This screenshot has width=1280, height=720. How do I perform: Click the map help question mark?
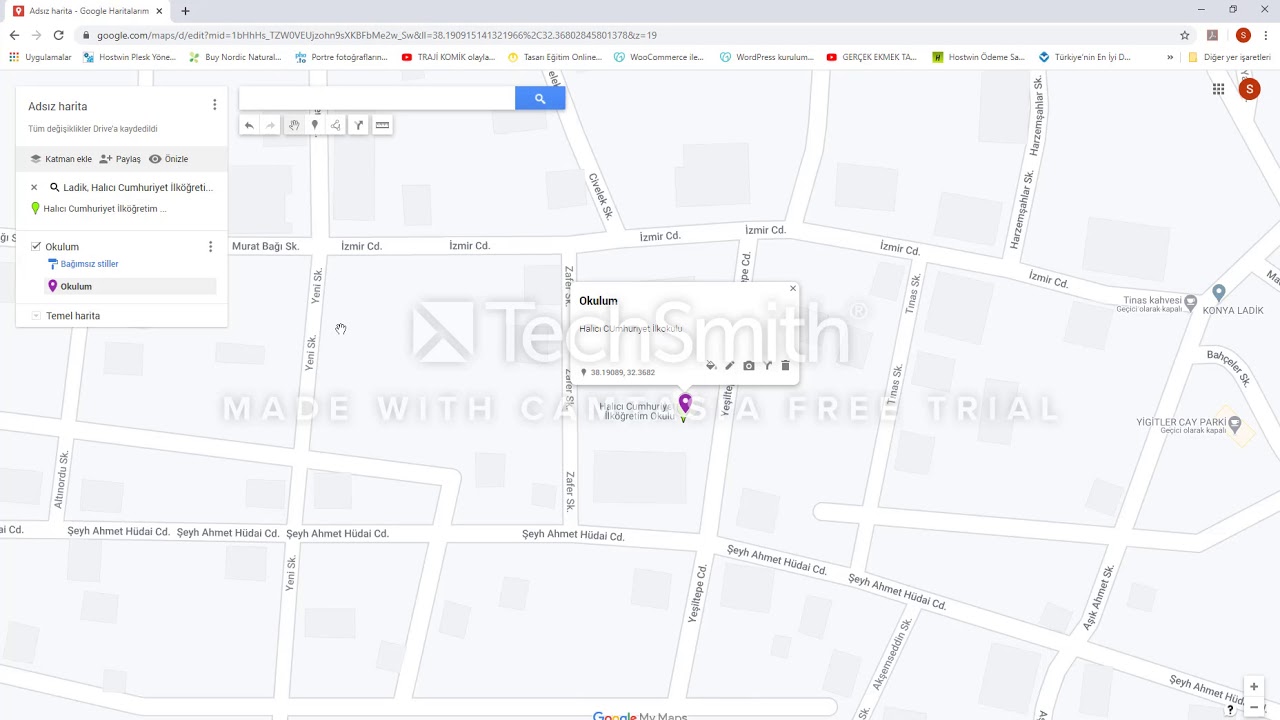[x=1231, y=709]
